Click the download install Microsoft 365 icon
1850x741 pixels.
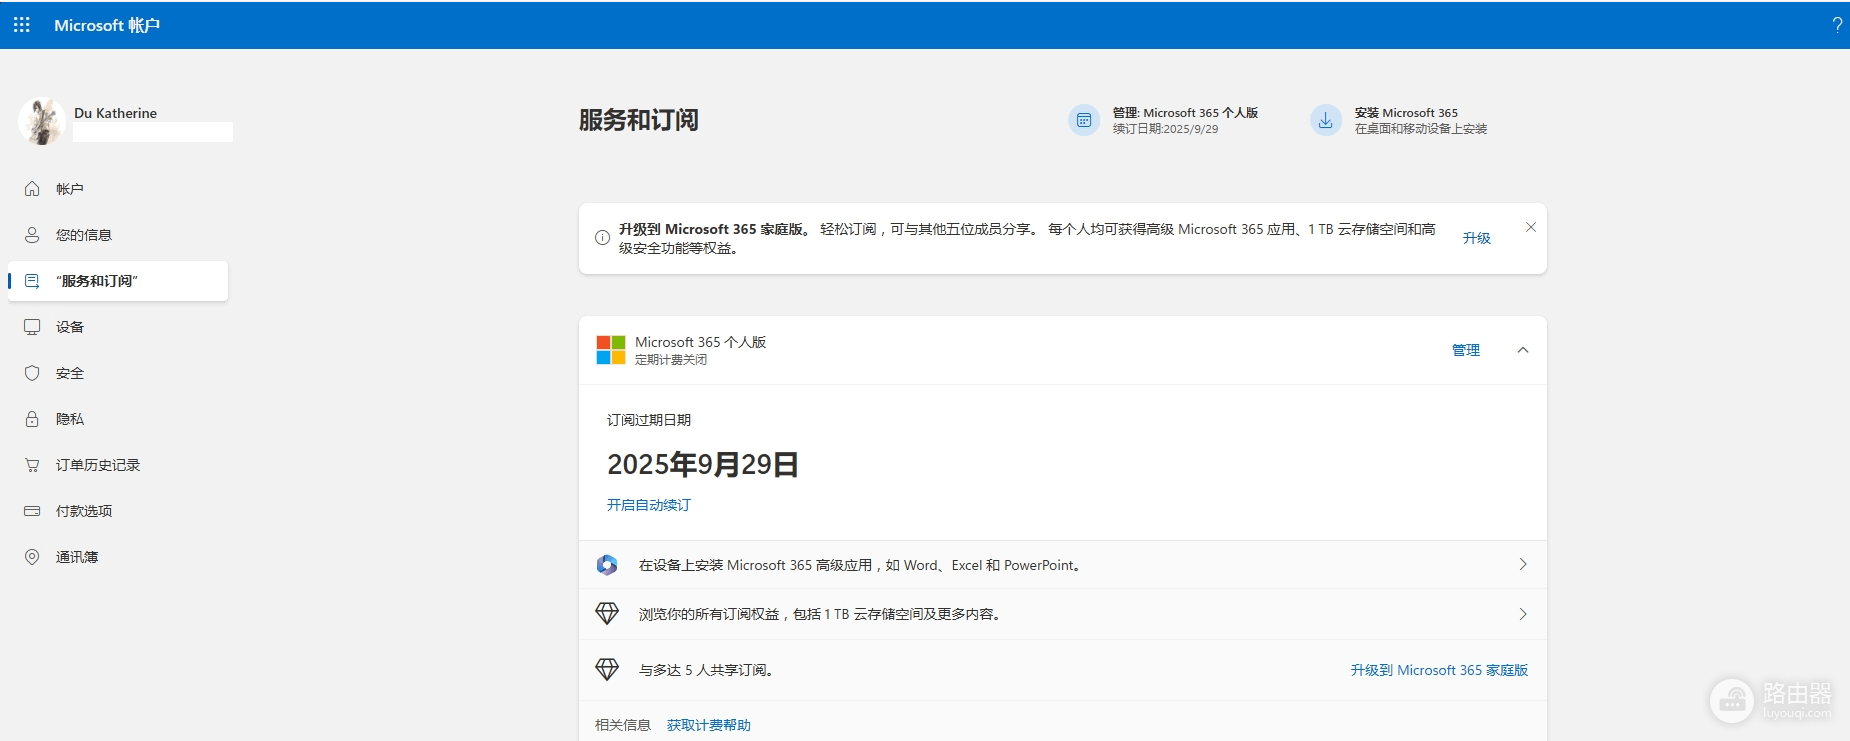[1326, 120]
